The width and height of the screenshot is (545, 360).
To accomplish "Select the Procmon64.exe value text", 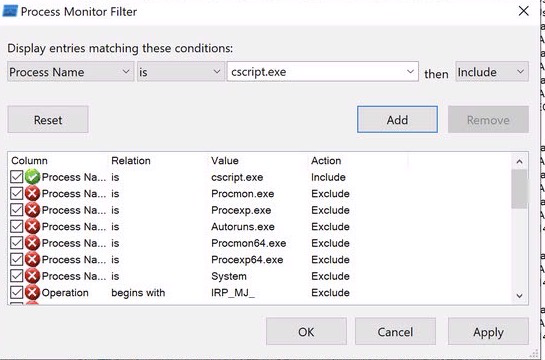I will (249, 243).
